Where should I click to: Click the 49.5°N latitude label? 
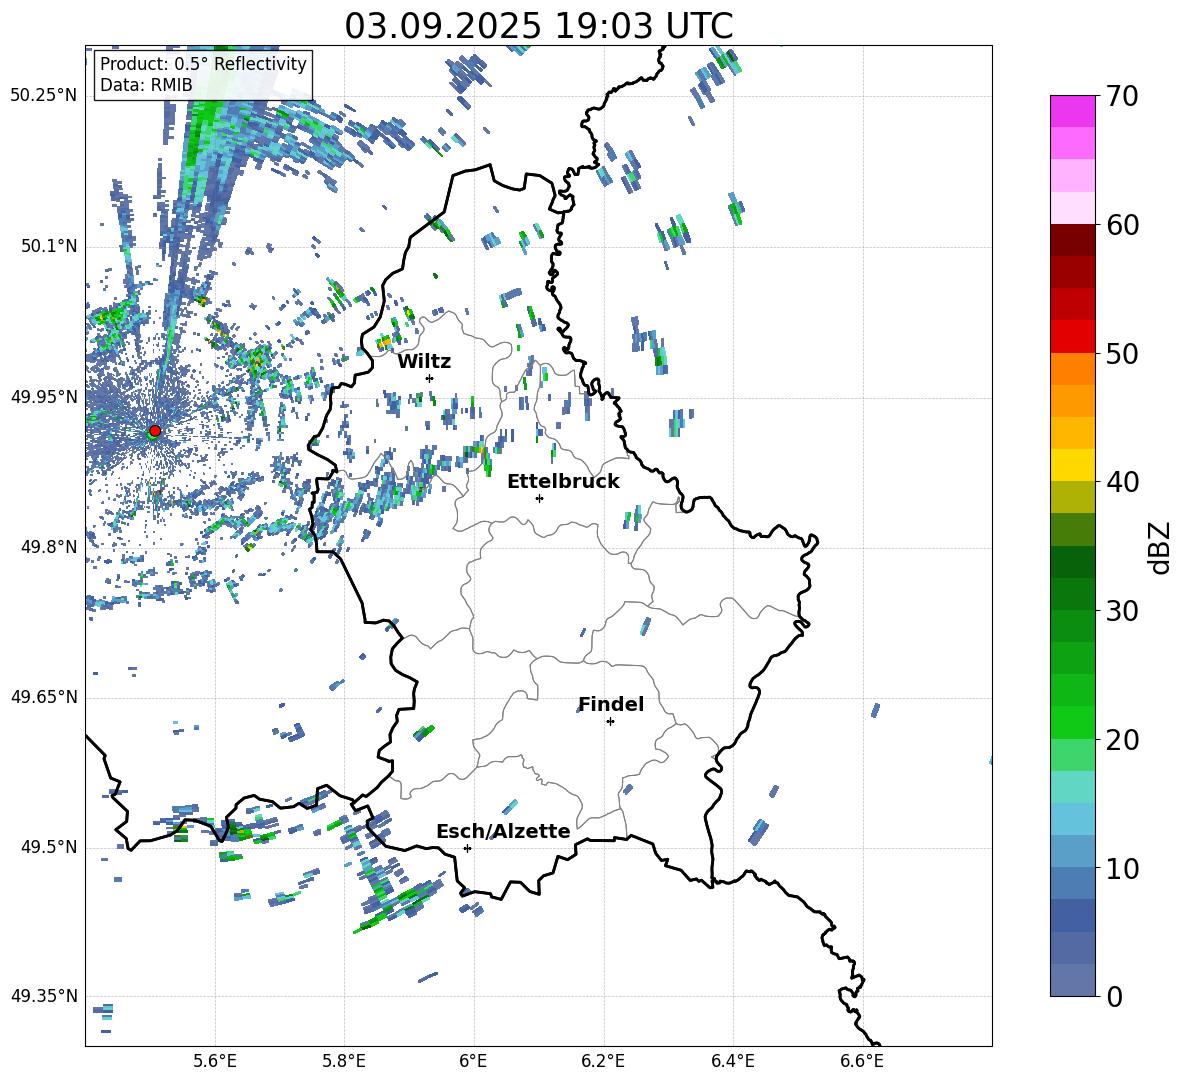click(x=49, y=847)
